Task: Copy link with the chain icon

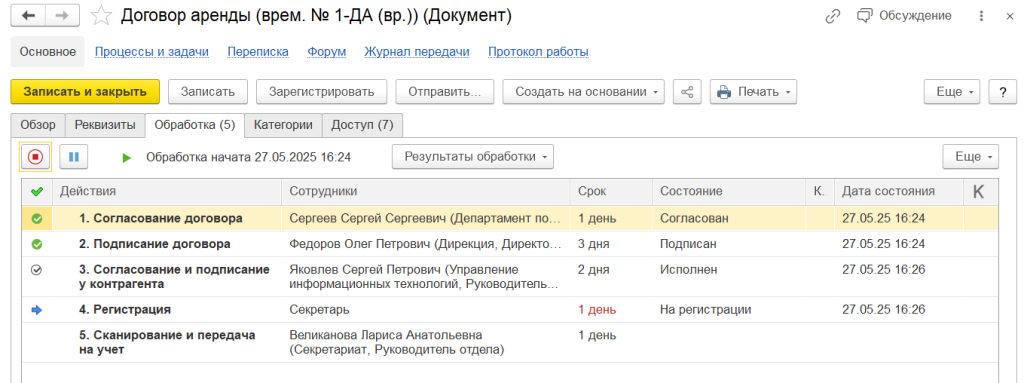Action: (x=833, y=17)
